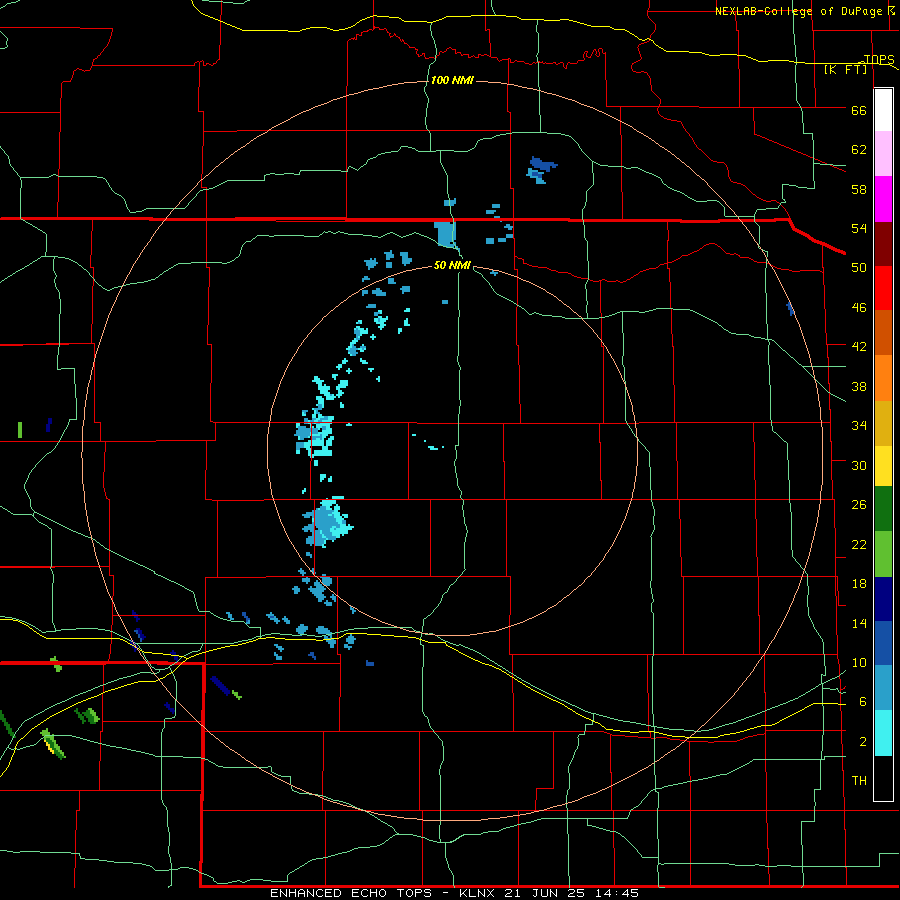Click legend value 38

click(859, 386)
